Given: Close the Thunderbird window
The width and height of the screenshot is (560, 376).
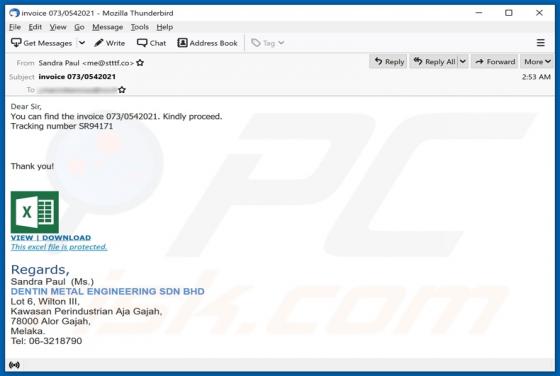Looking at the screenshot, I should tap(539, 13).
